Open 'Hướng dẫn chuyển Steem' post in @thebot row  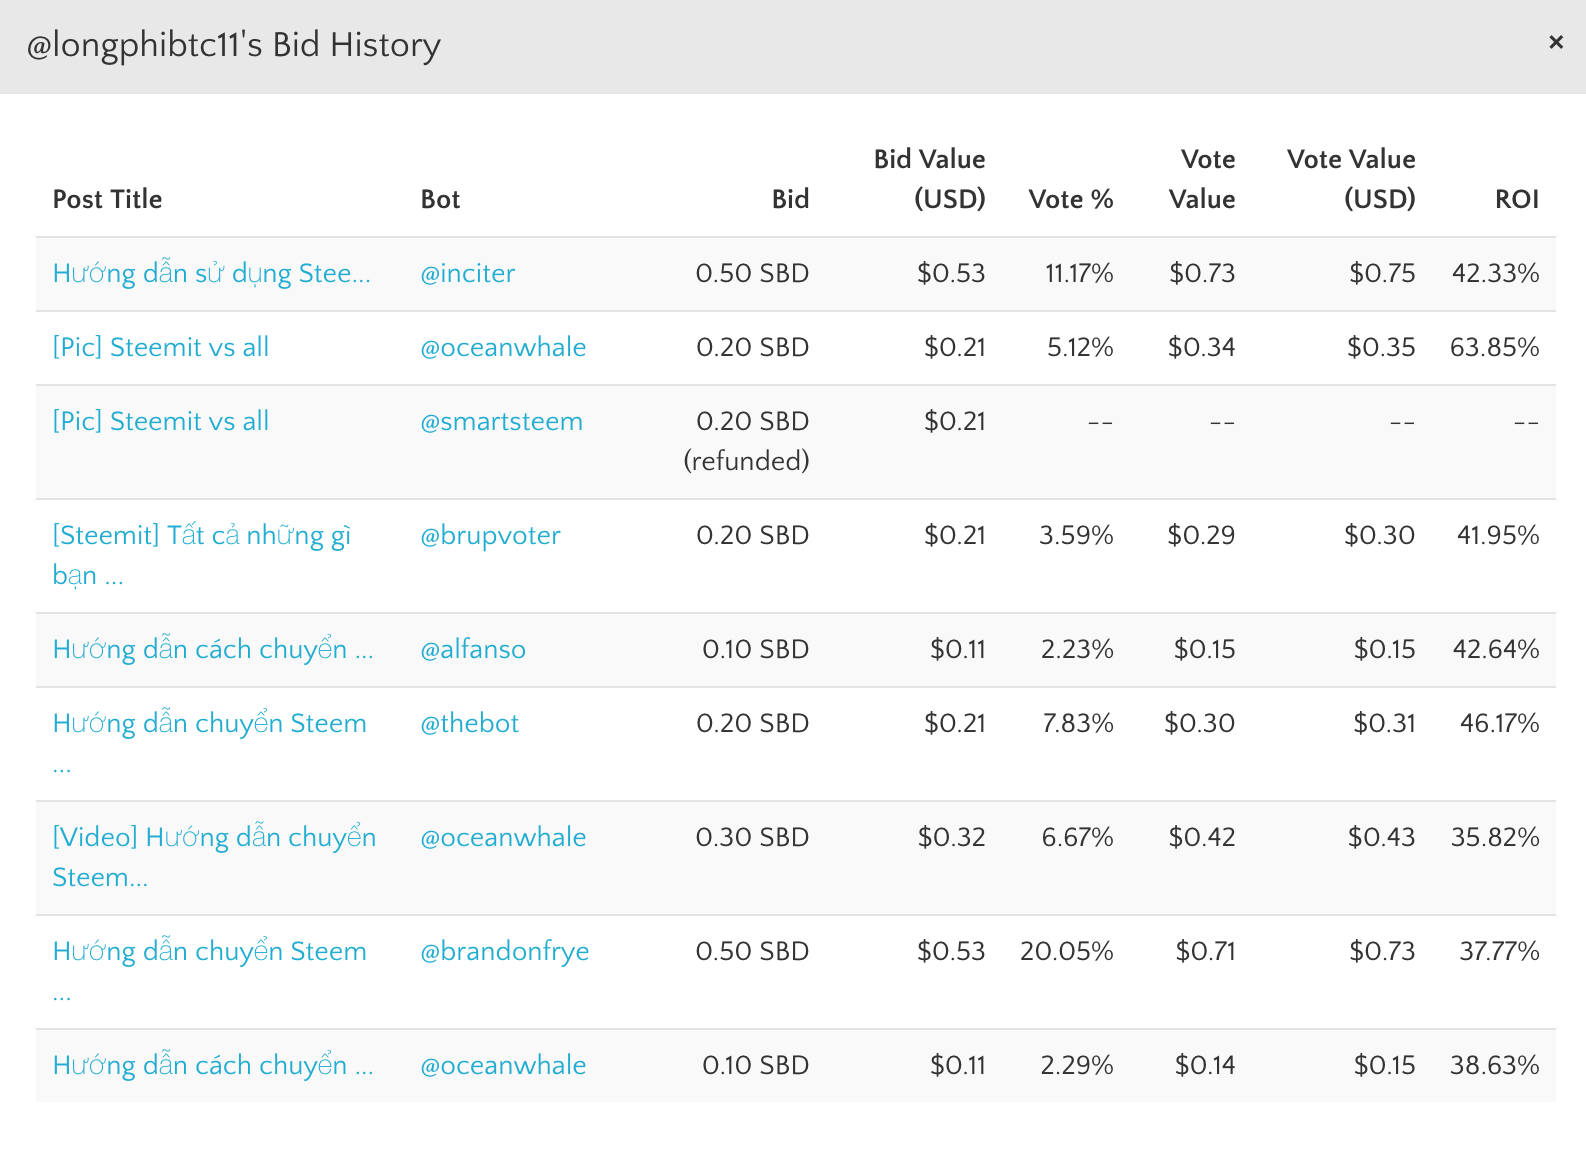(x=209, y=723)
